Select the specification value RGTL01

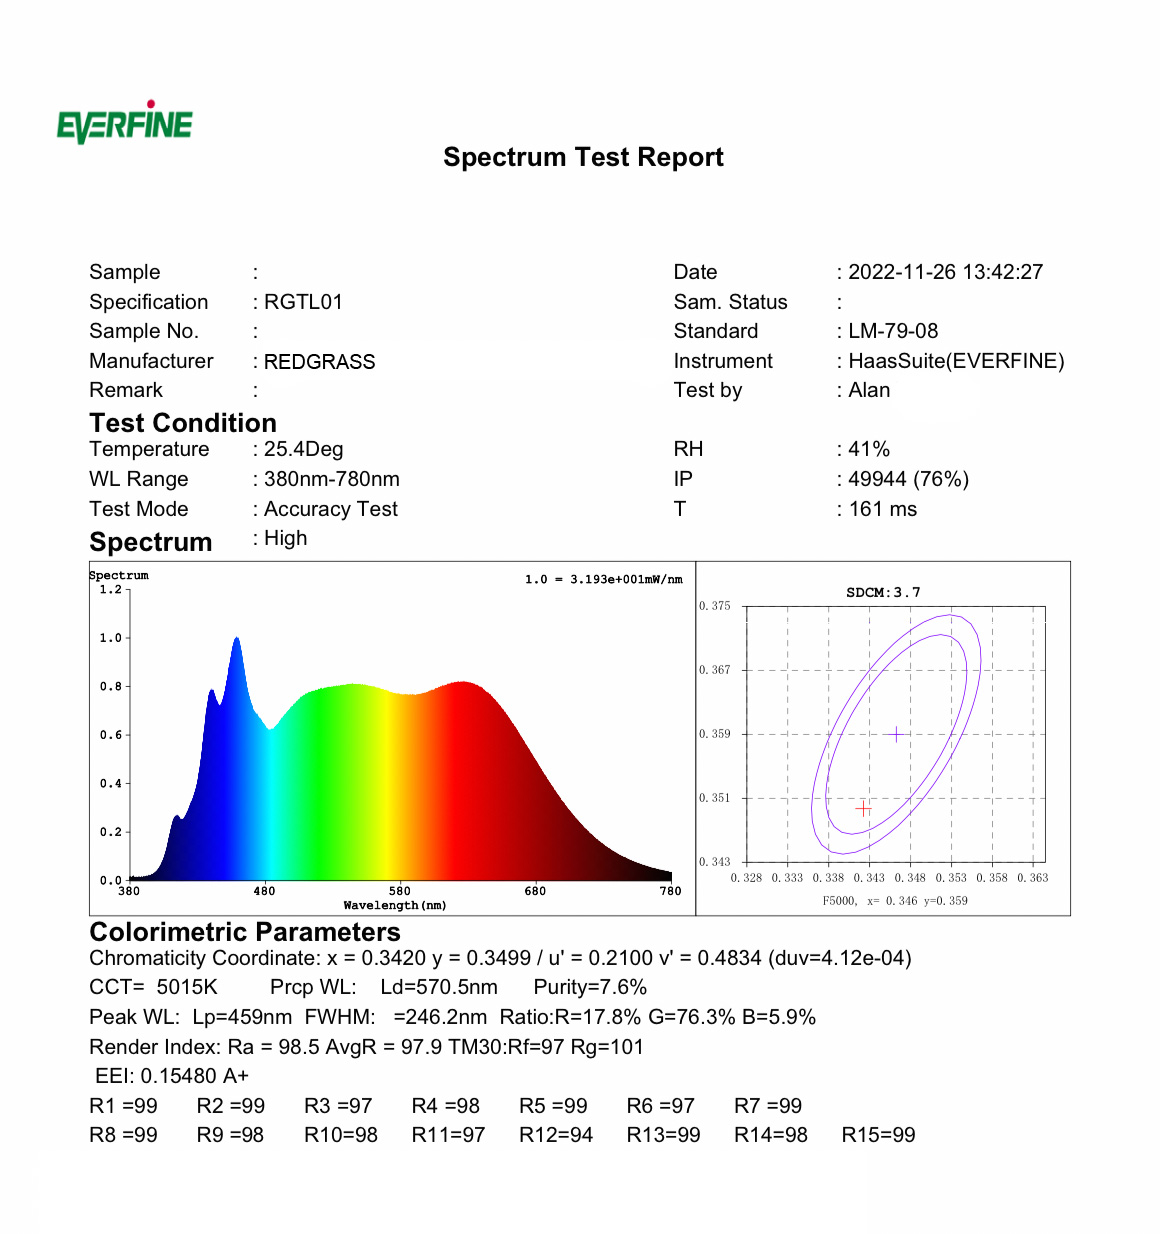(303, 302)
